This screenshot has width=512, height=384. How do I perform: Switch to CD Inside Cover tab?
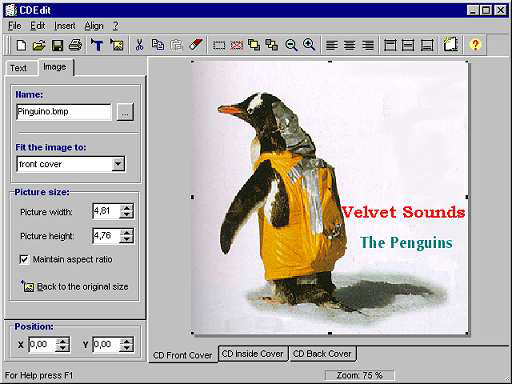coord(252,354)
